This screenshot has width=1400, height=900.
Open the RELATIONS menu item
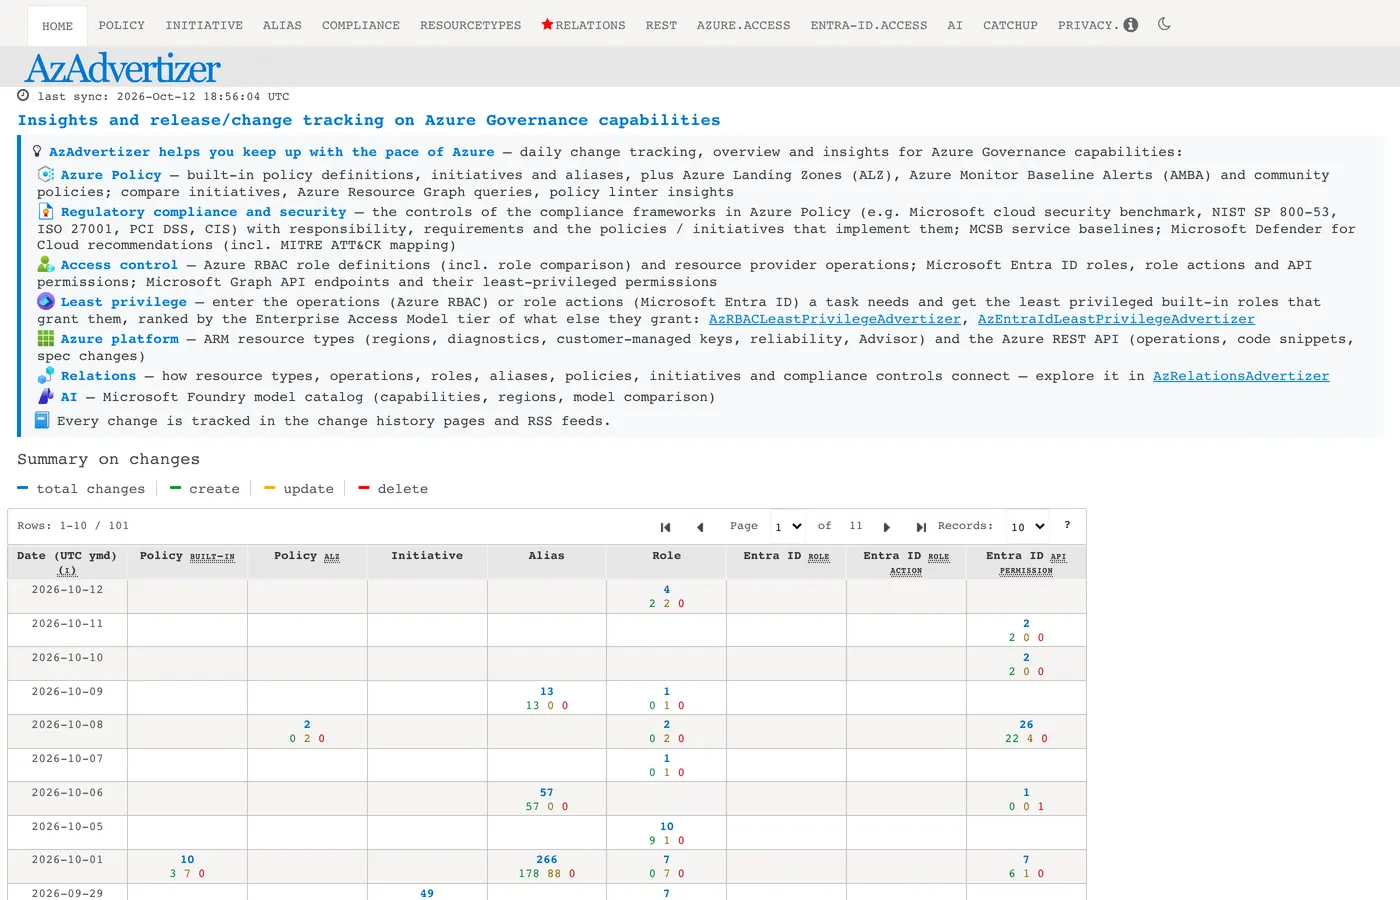583,25
